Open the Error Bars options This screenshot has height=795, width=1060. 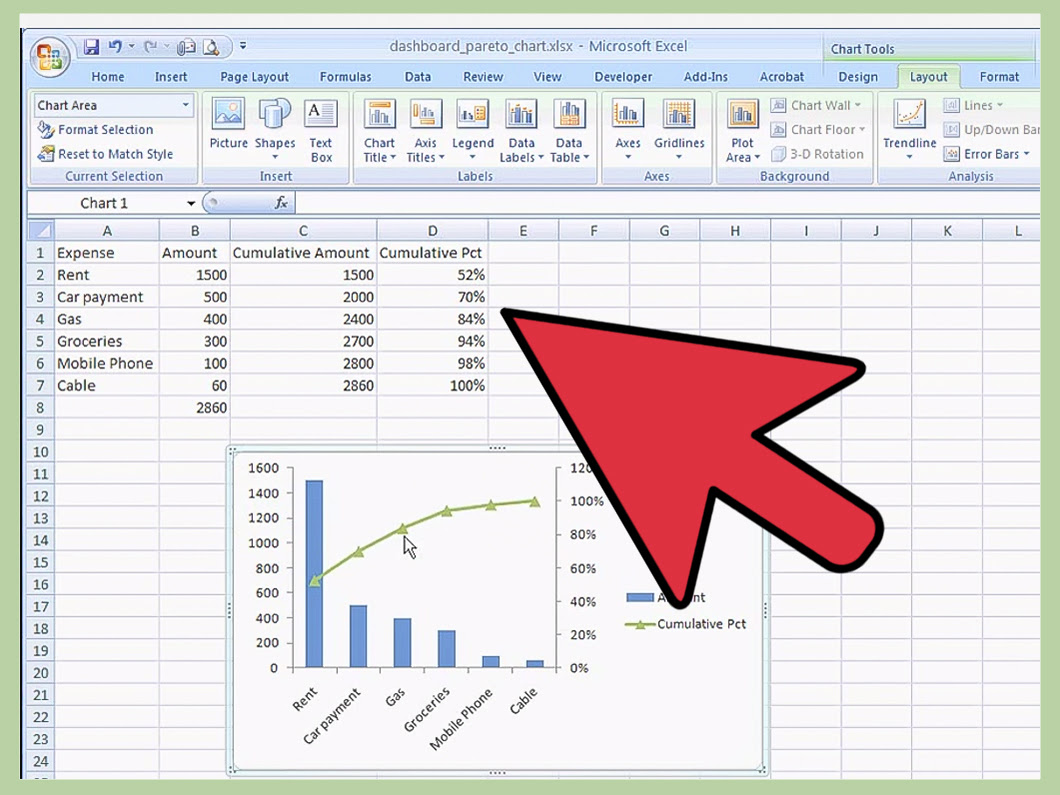coord(986,154)
